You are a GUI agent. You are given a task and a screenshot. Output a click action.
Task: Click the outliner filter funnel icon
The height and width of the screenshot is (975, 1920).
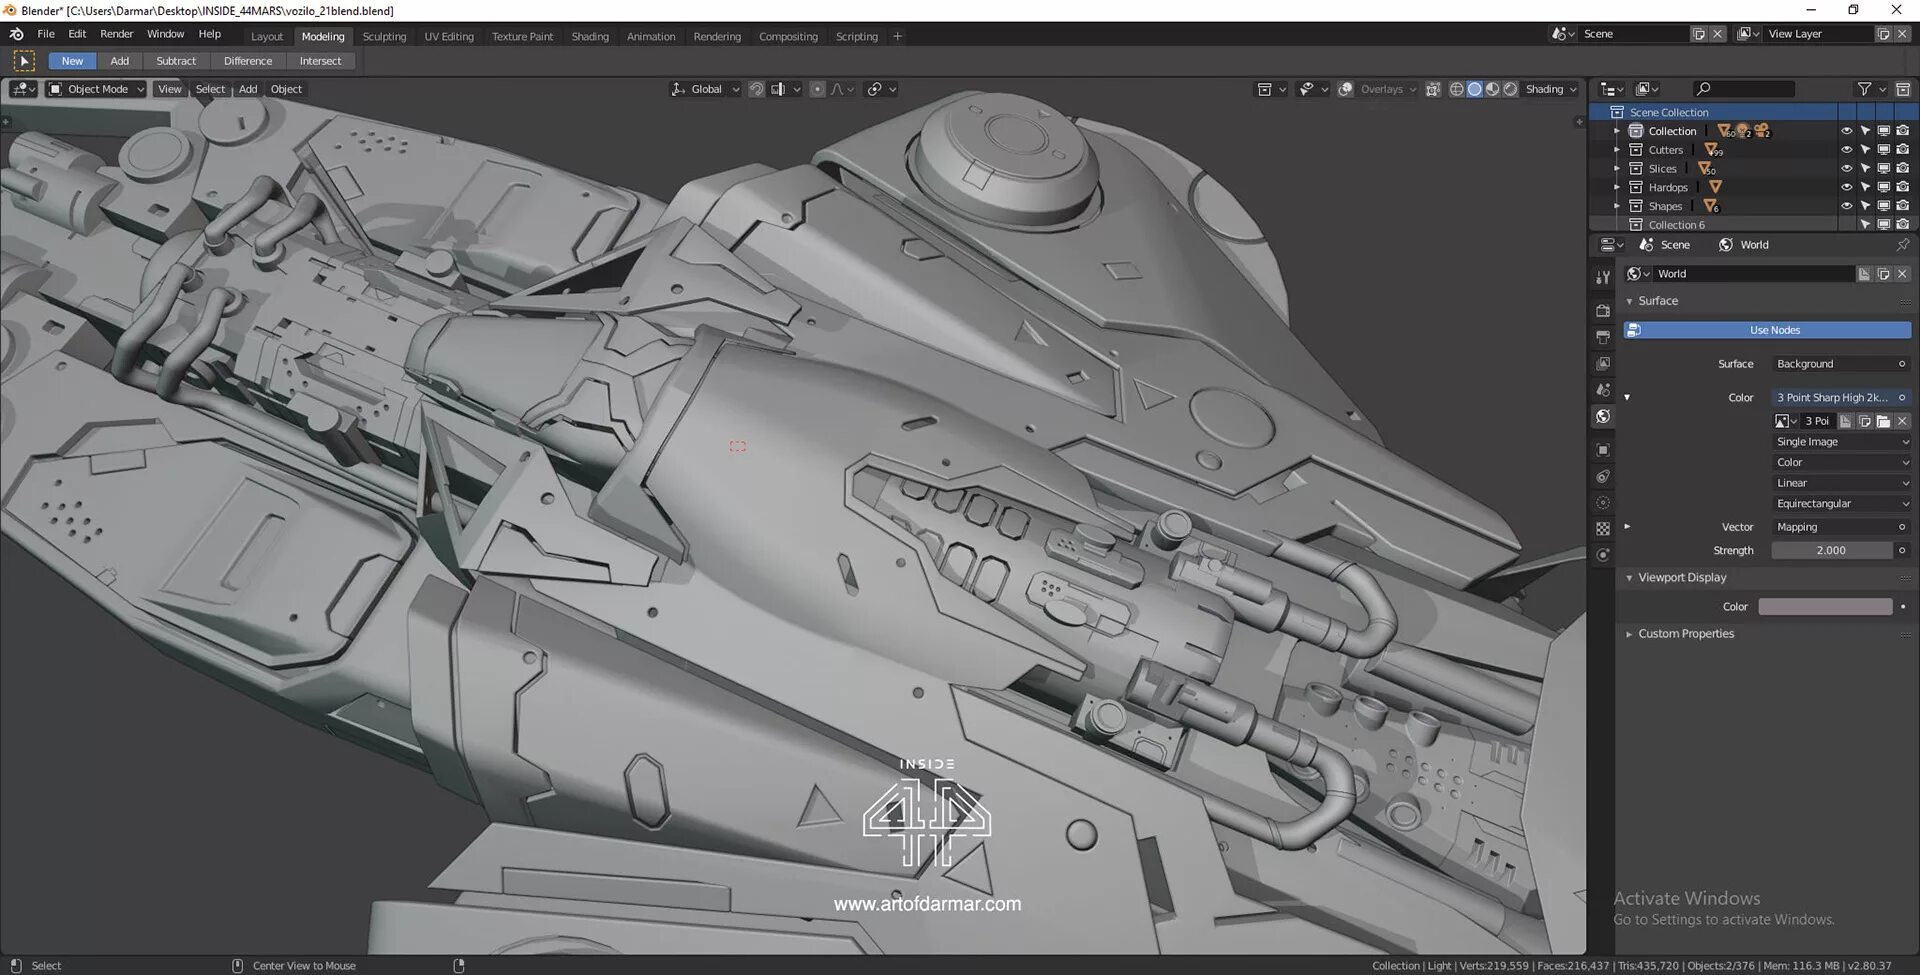1864,89
